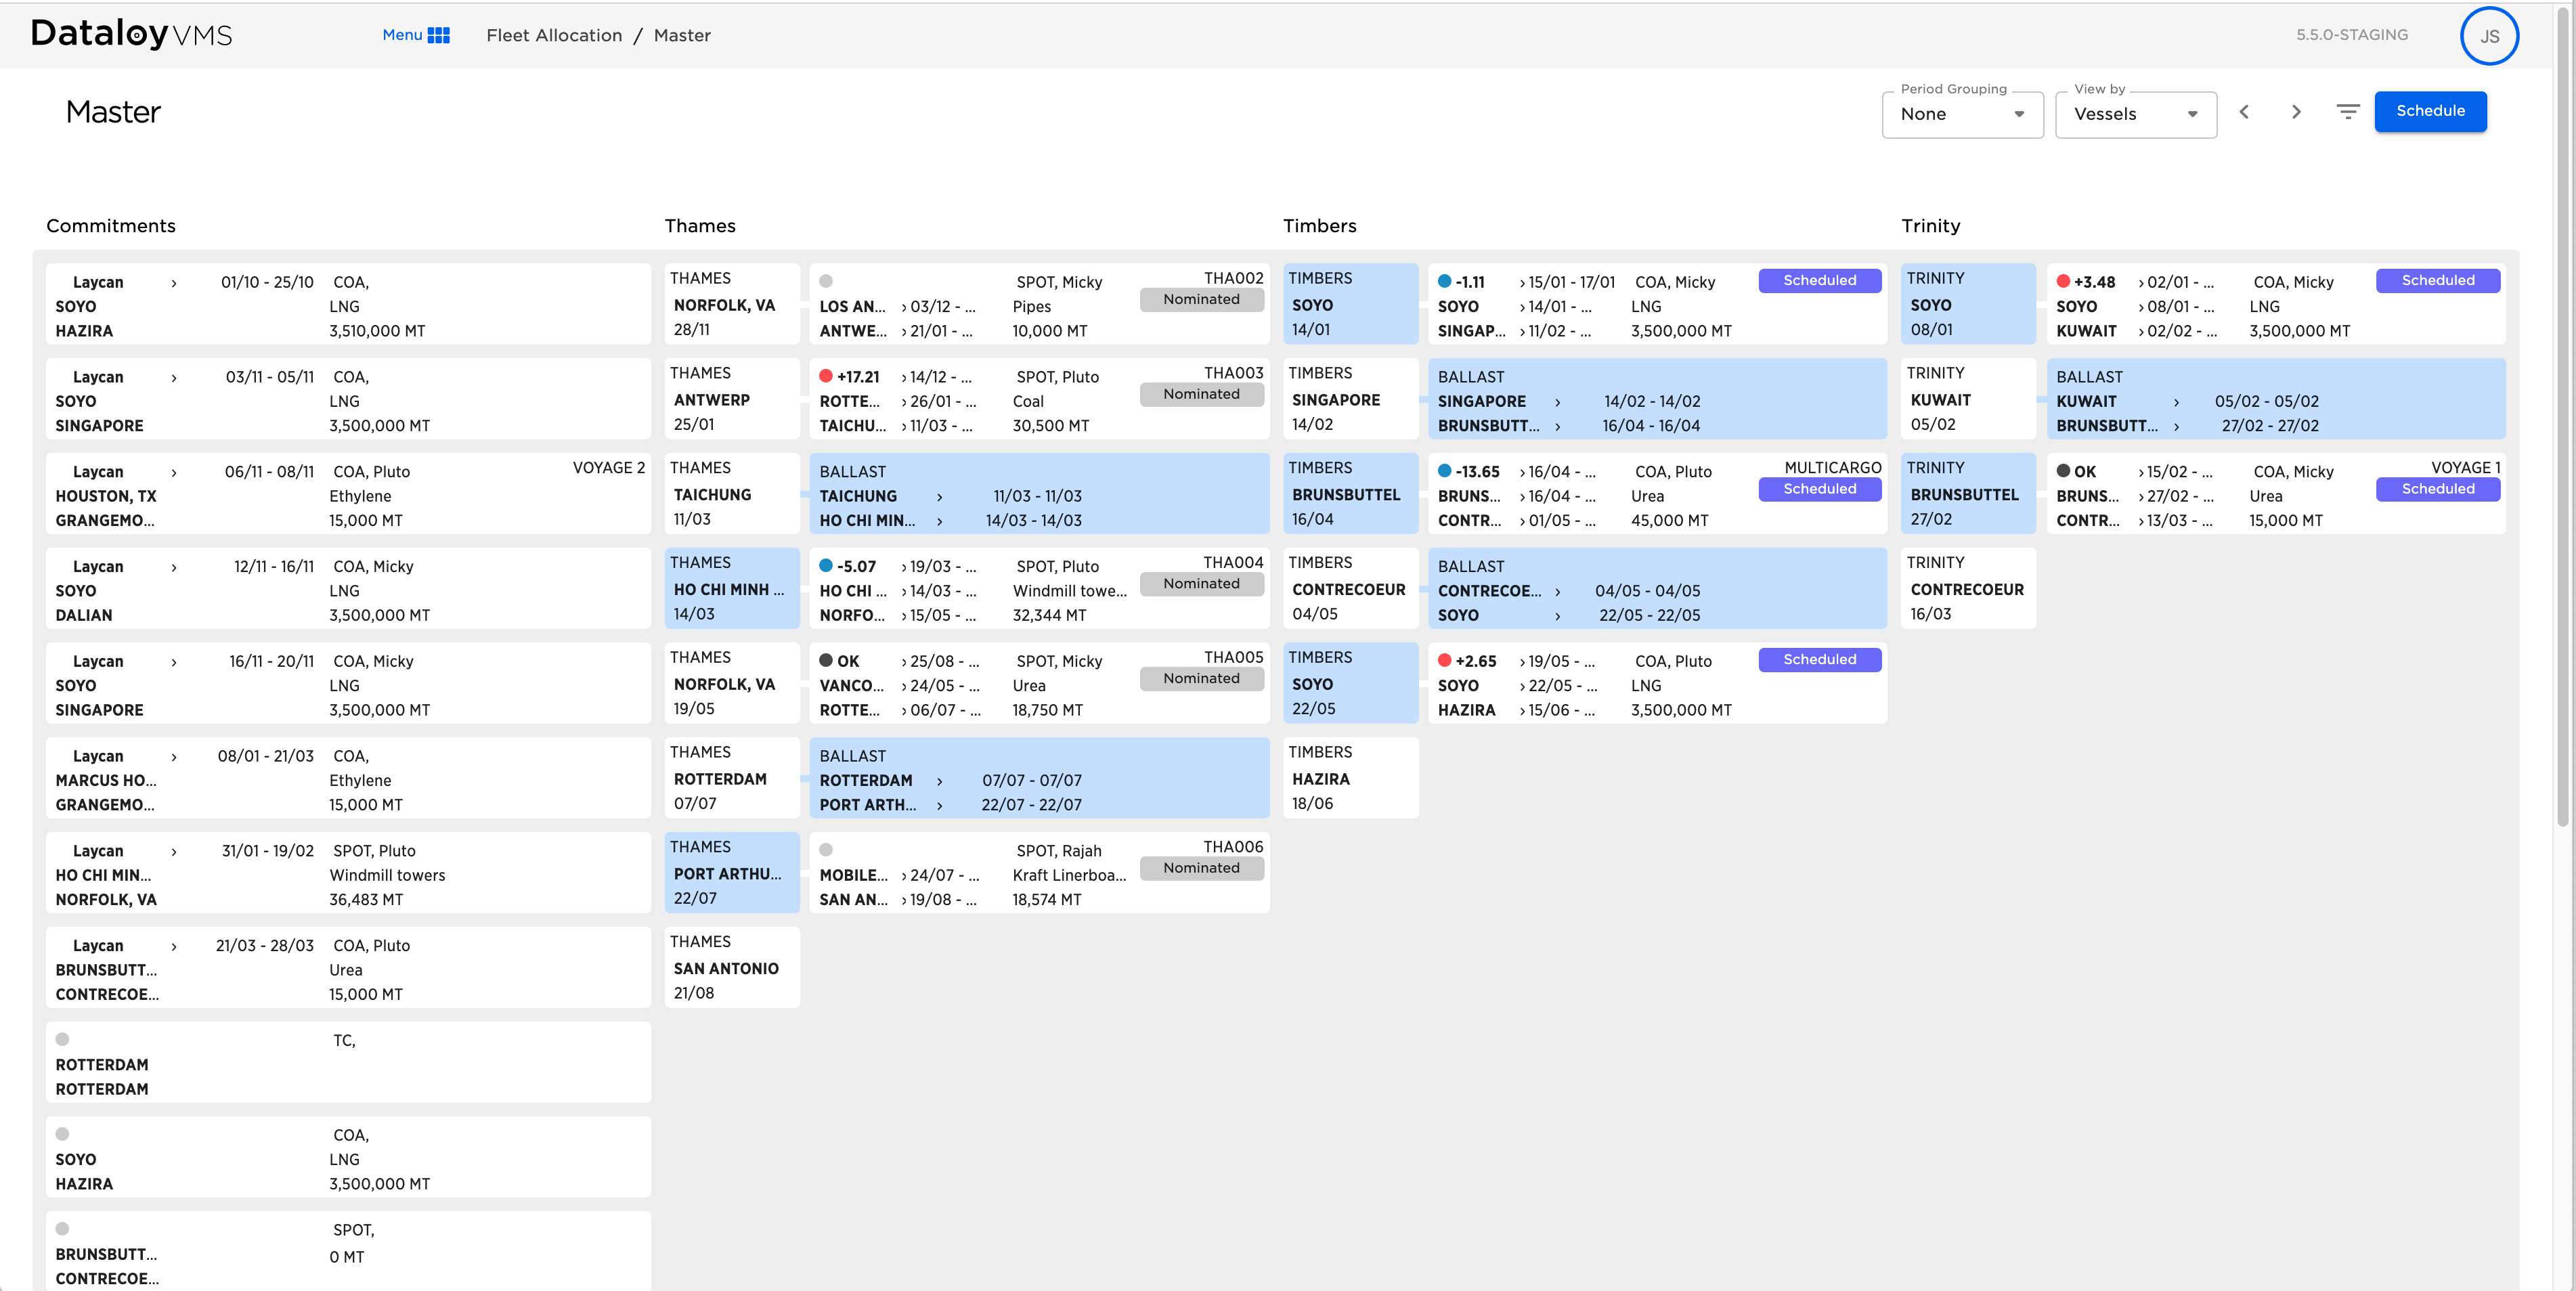Click the Nominated badge on THA002

click(1201, 299)
